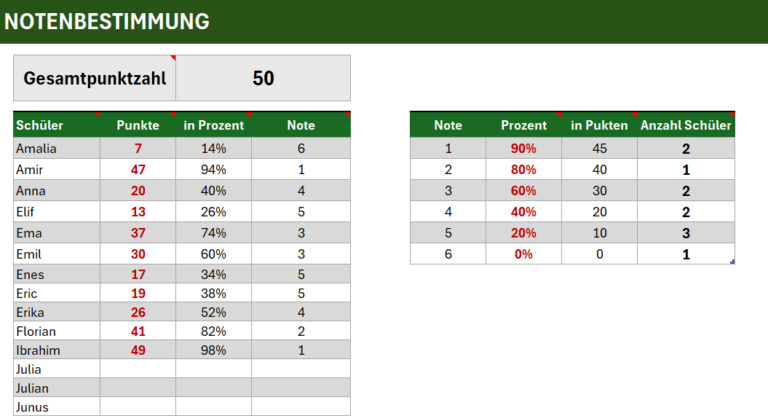The height and width of the screenshot is (416, 768).
Task: Select Amir's points value 47
Action: pos(138,169)
